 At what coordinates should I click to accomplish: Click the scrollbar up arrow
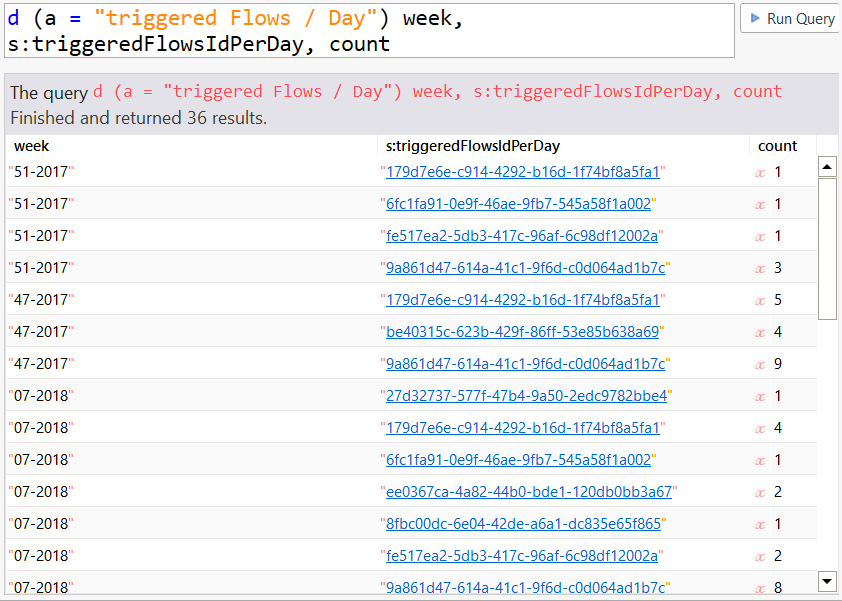click(827, 166)
